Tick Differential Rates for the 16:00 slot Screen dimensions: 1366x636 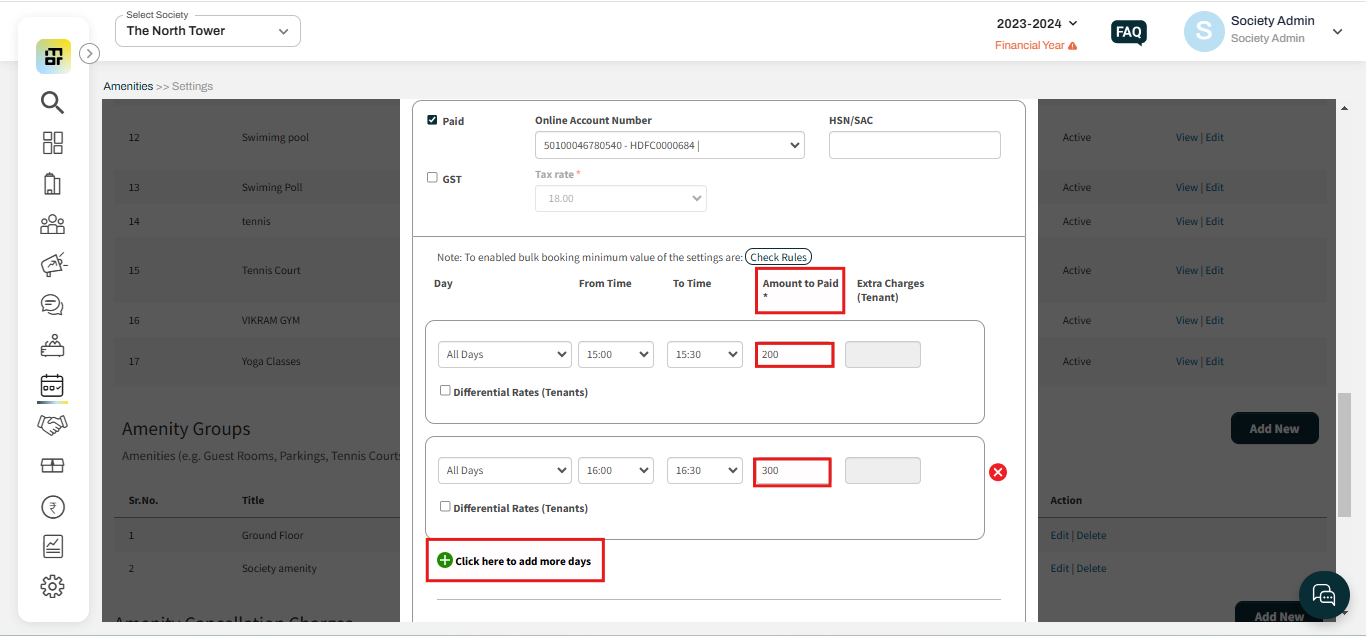coord(445,506)
